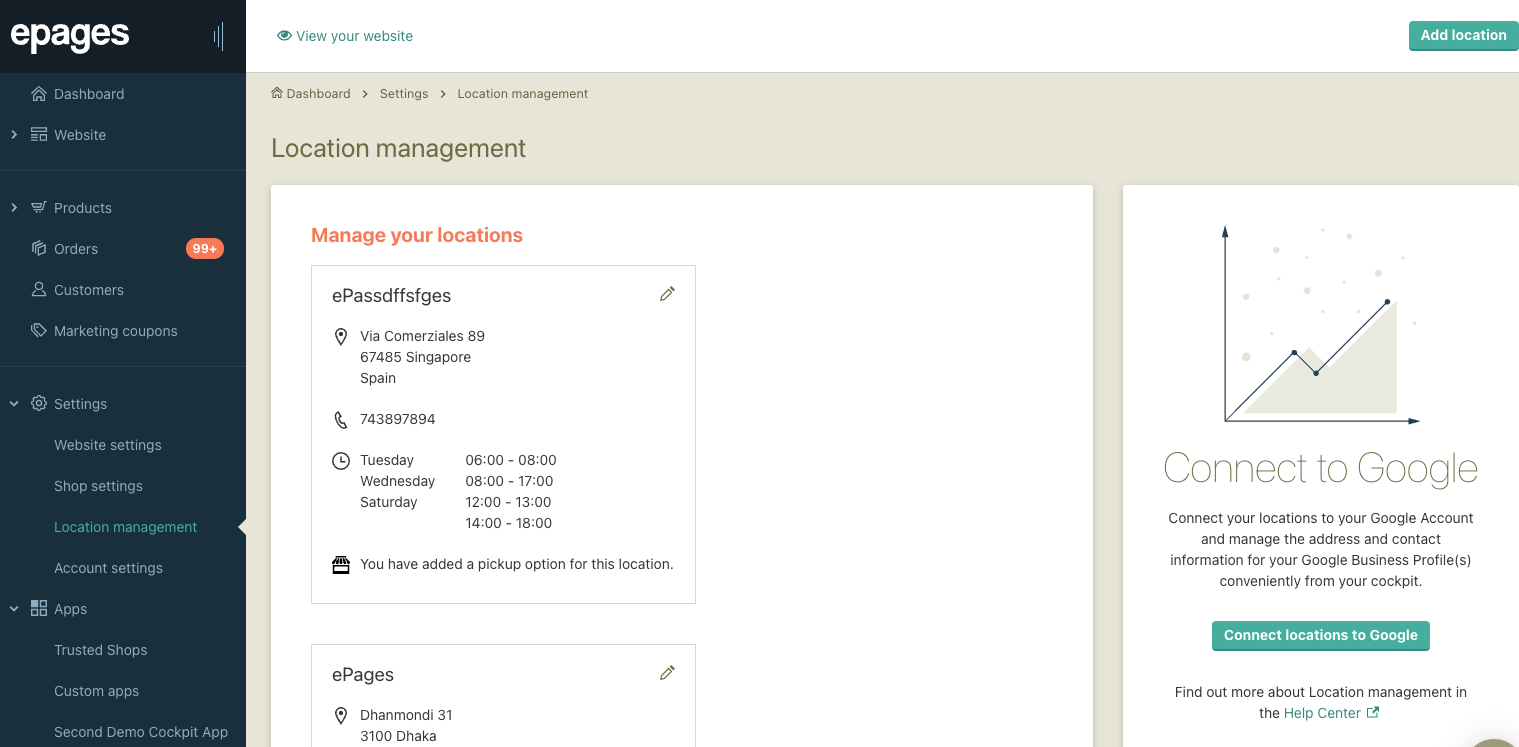The image size is (1519, 747).
Task: Click the pickup option notice text
Action: point(517,564)
